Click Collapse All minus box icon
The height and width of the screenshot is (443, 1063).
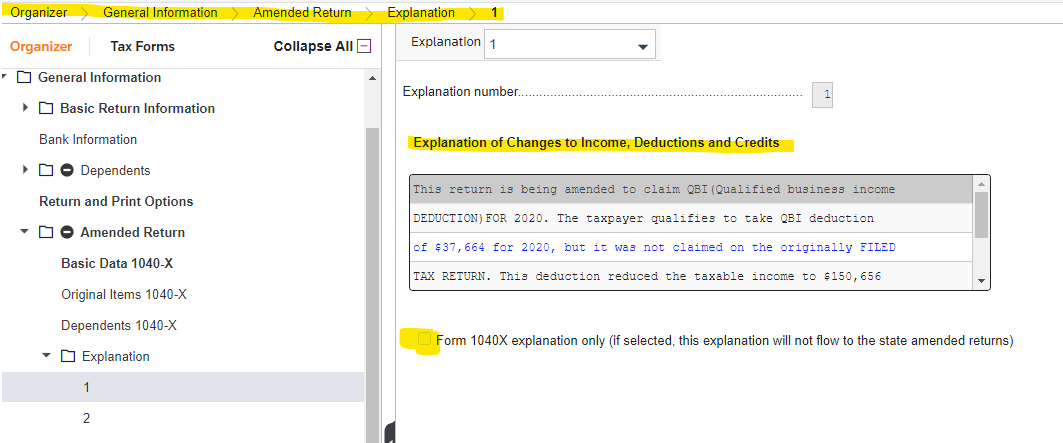(x=364, y=46)
